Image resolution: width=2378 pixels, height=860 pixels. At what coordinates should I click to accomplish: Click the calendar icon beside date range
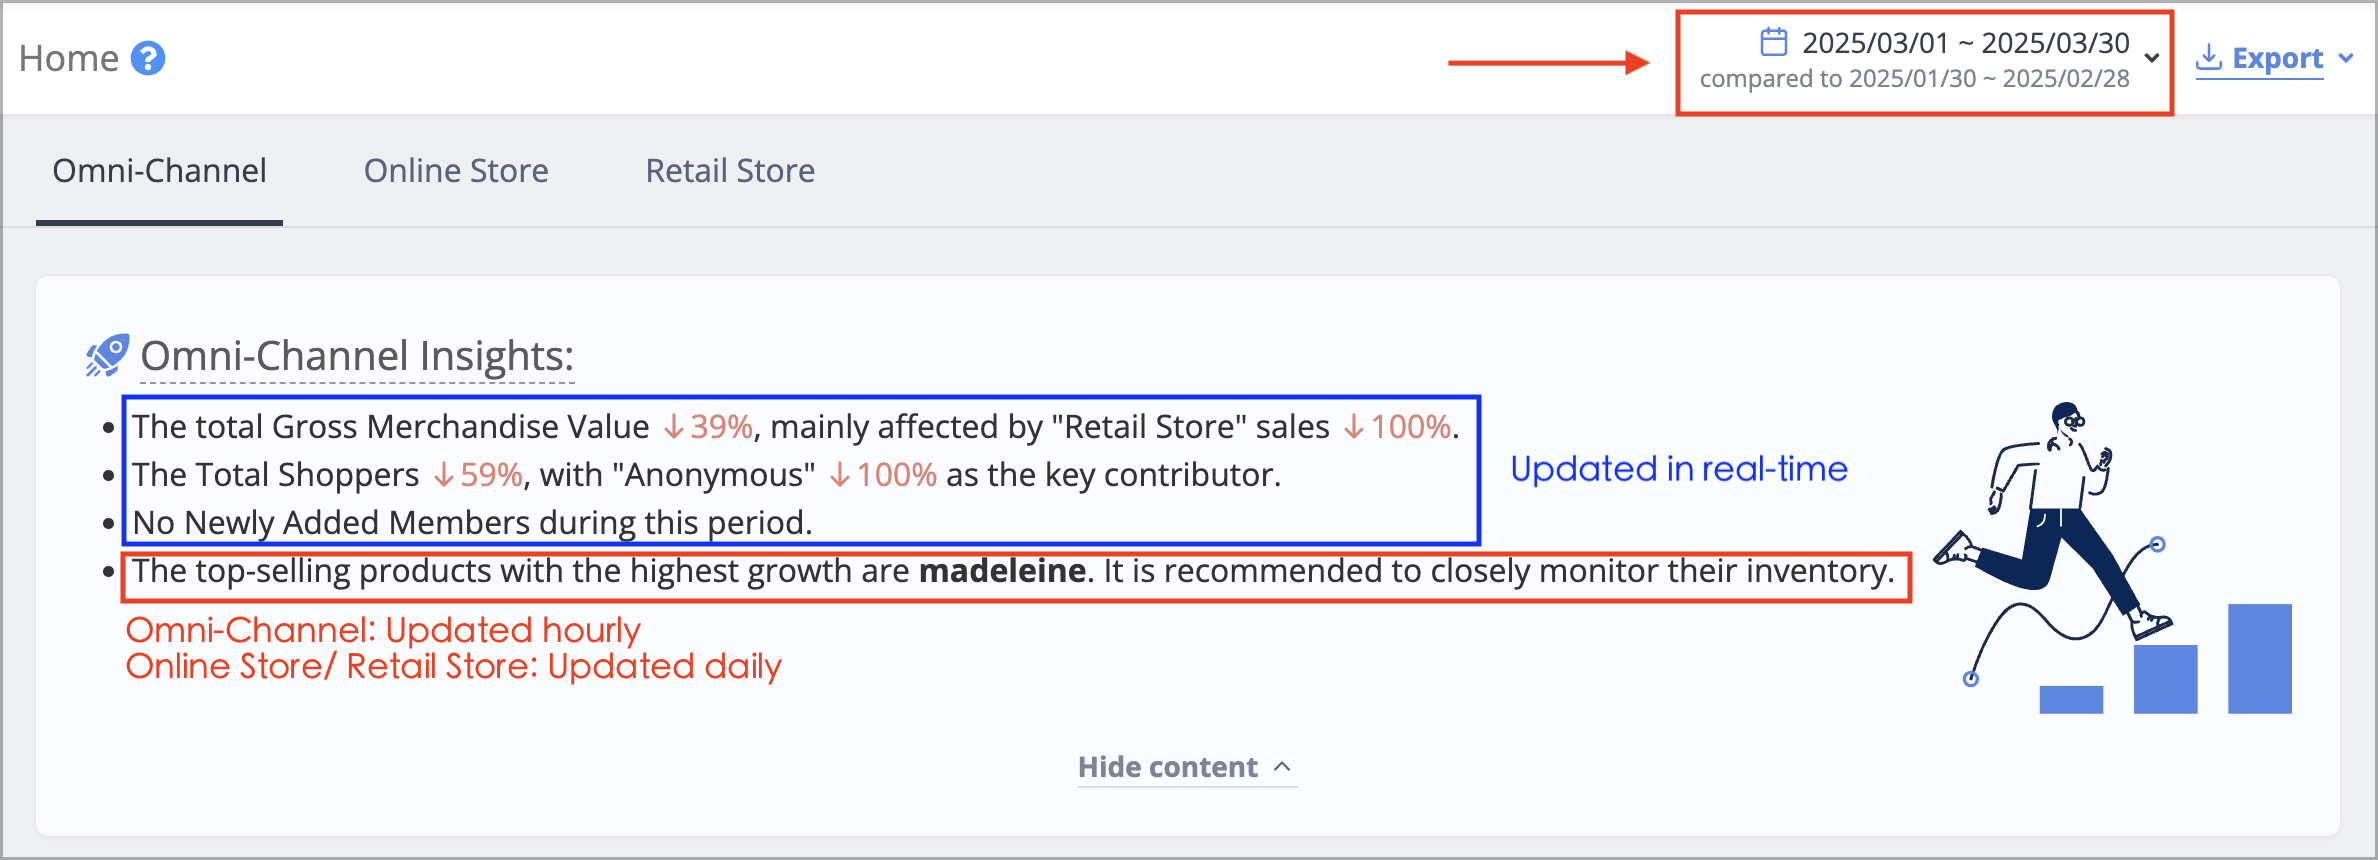1773,42
